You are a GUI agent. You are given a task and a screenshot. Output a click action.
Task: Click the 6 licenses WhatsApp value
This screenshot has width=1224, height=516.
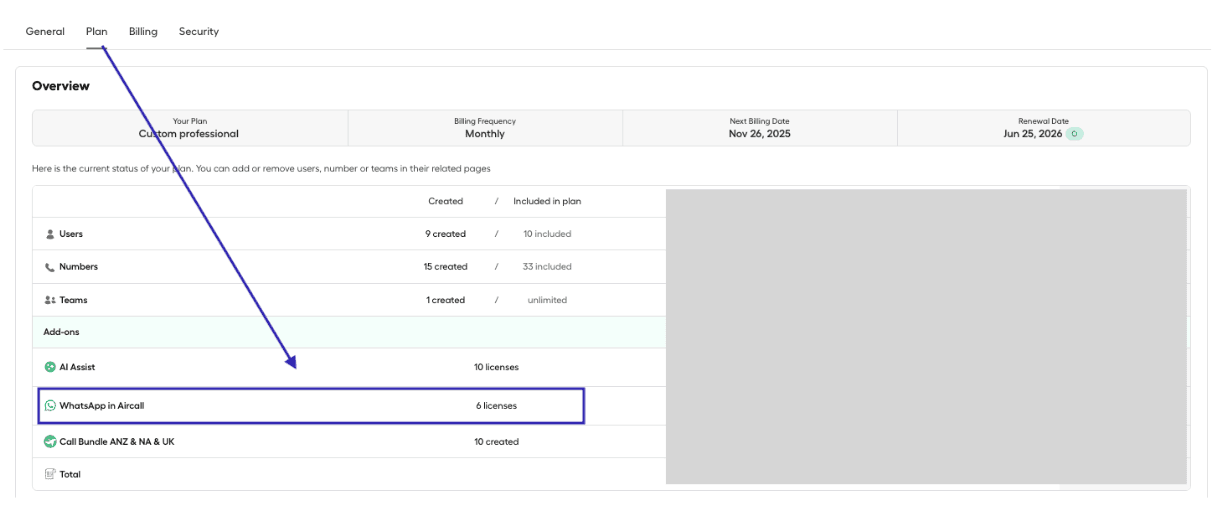[x=496, y=406]
